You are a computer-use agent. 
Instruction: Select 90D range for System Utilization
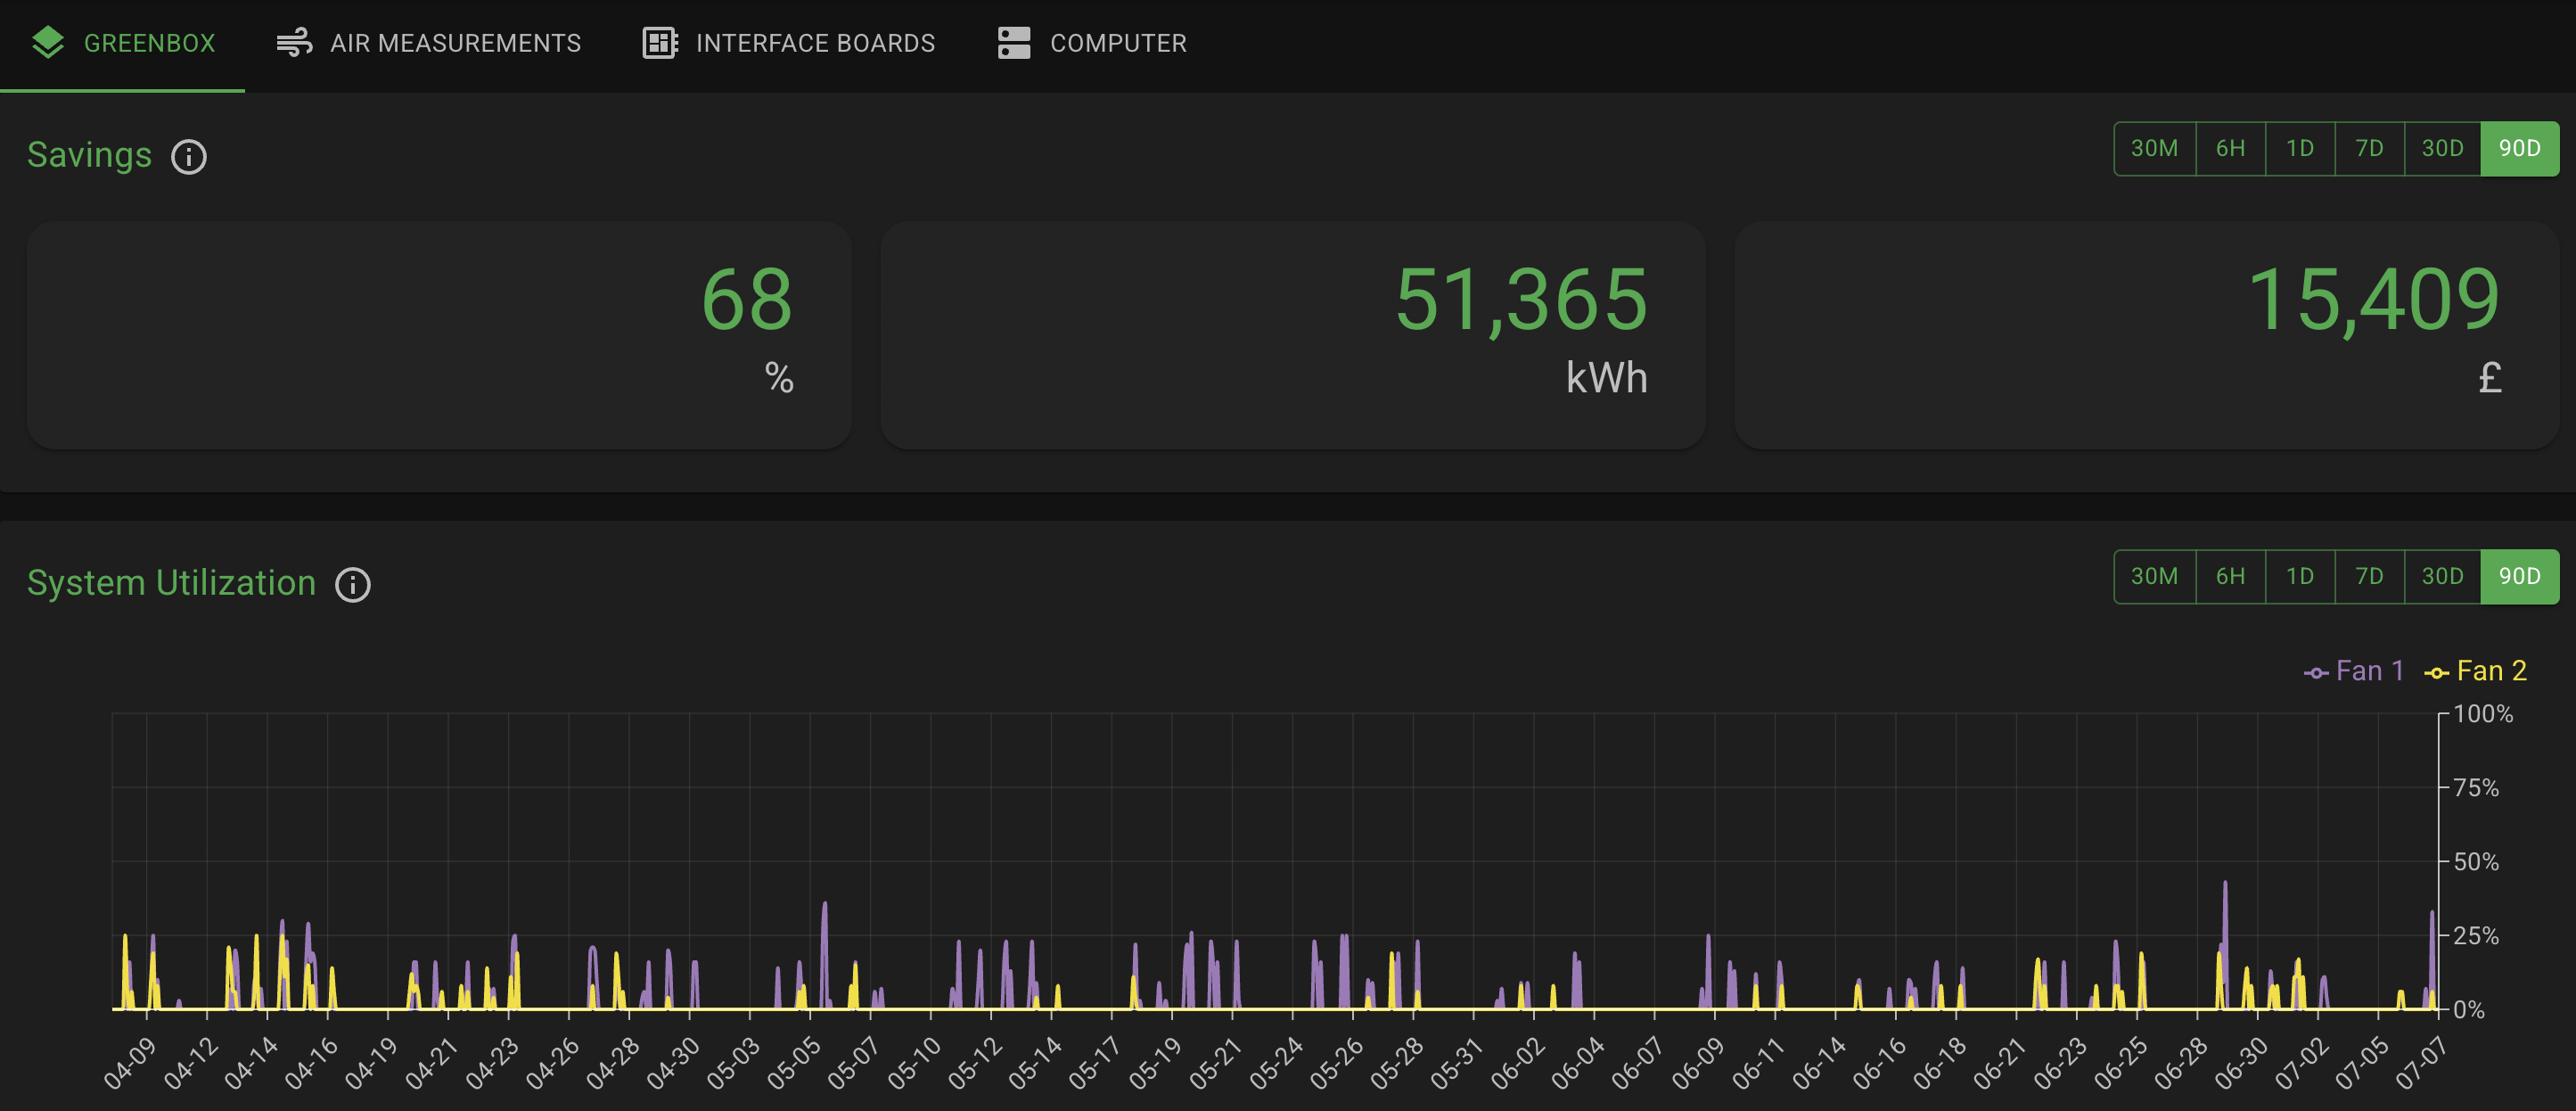pyautogui.click(x=2520, y=577)
